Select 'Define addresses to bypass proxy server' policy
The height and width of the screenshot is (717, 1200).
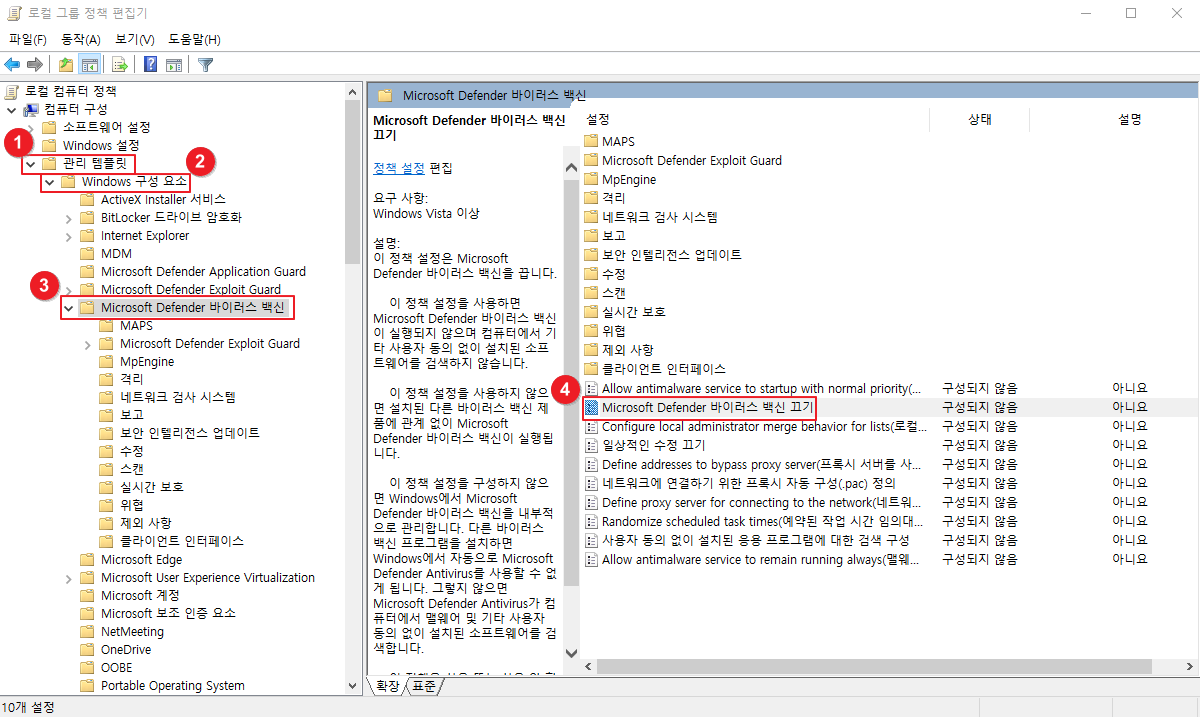(x=761, y=464)
